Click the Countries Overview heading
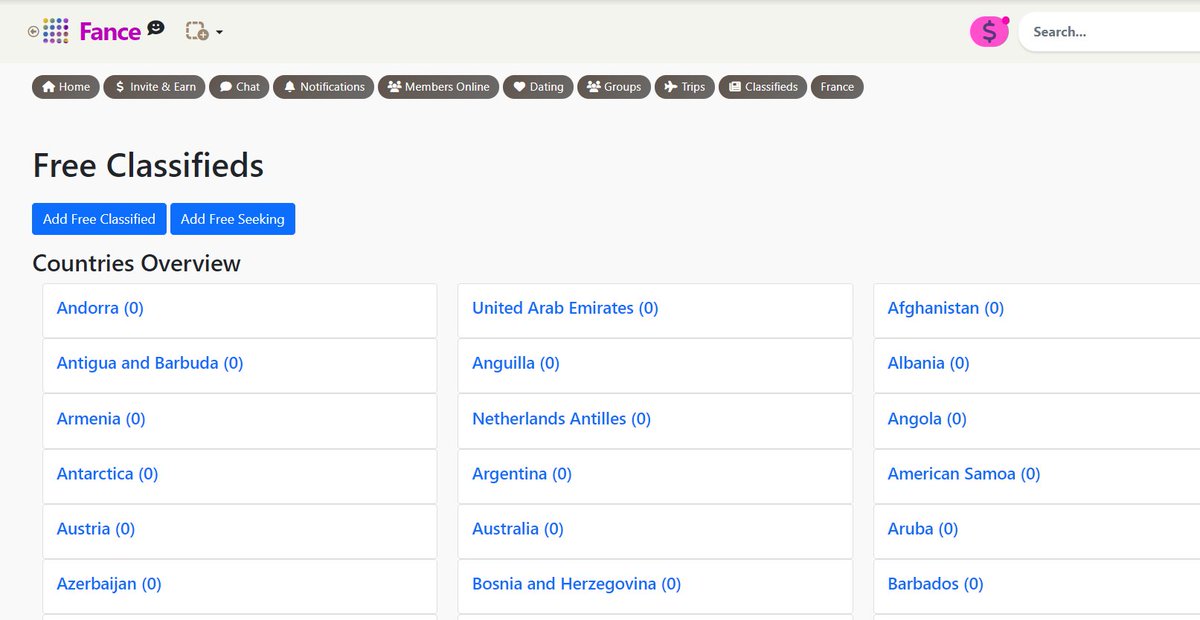Image resolution: width=1200 pixels, height=620 pixels. point(137,264)
